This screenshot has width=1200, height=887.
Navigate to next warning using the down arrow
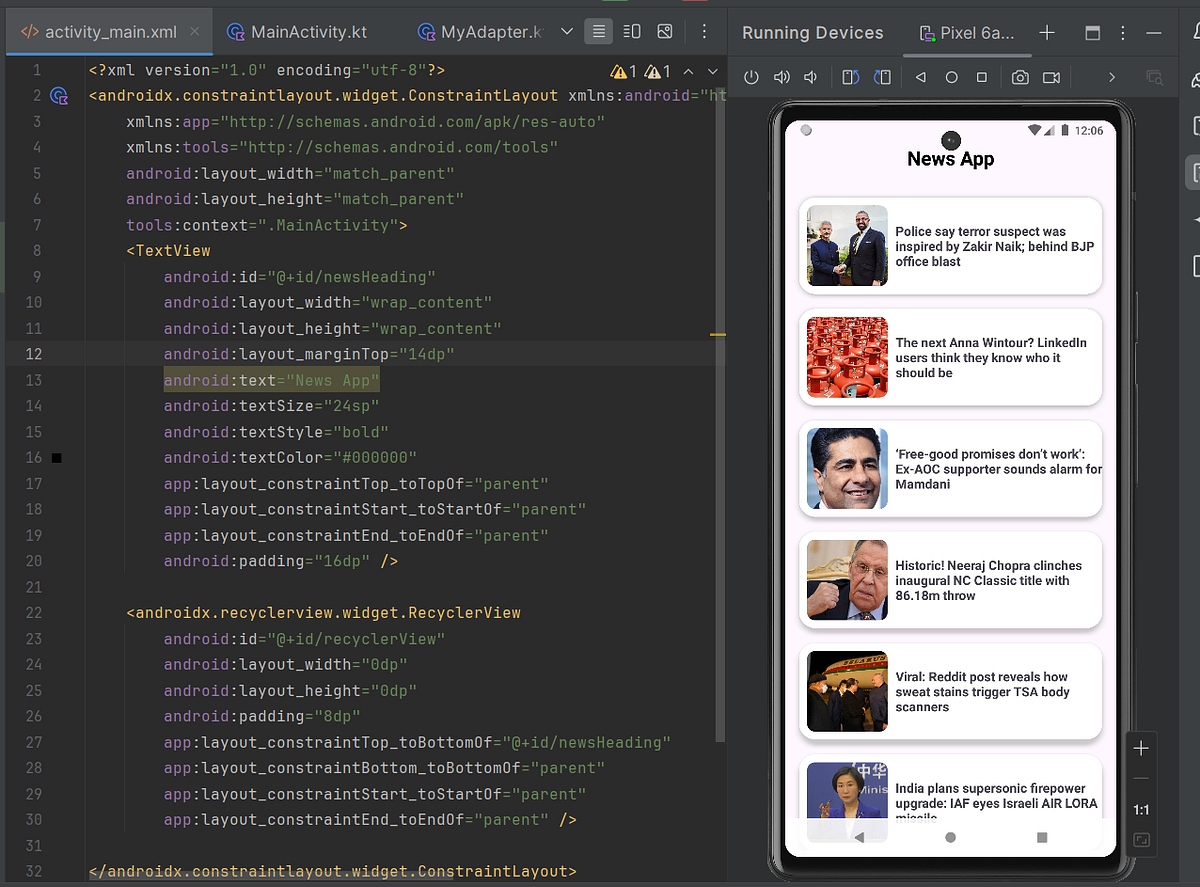[x=712, y=70]
